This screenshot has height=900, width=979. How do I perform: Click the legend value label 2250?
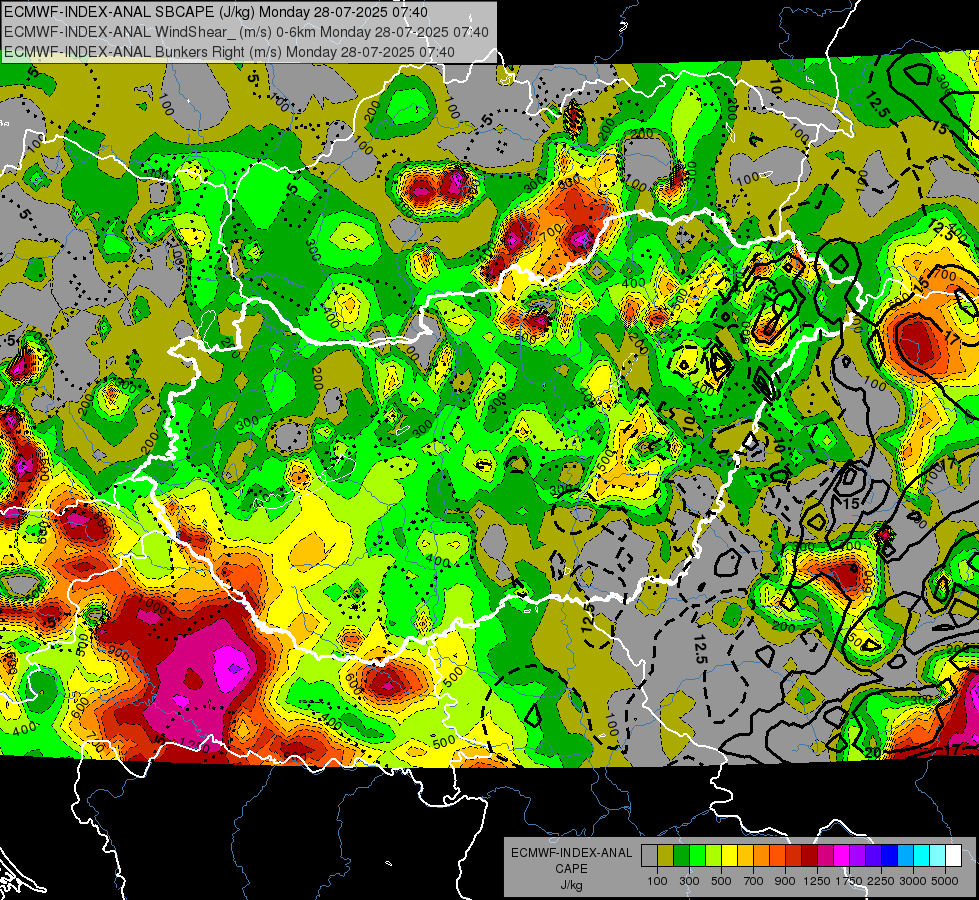pyautogui.click(x=880, y=881)
